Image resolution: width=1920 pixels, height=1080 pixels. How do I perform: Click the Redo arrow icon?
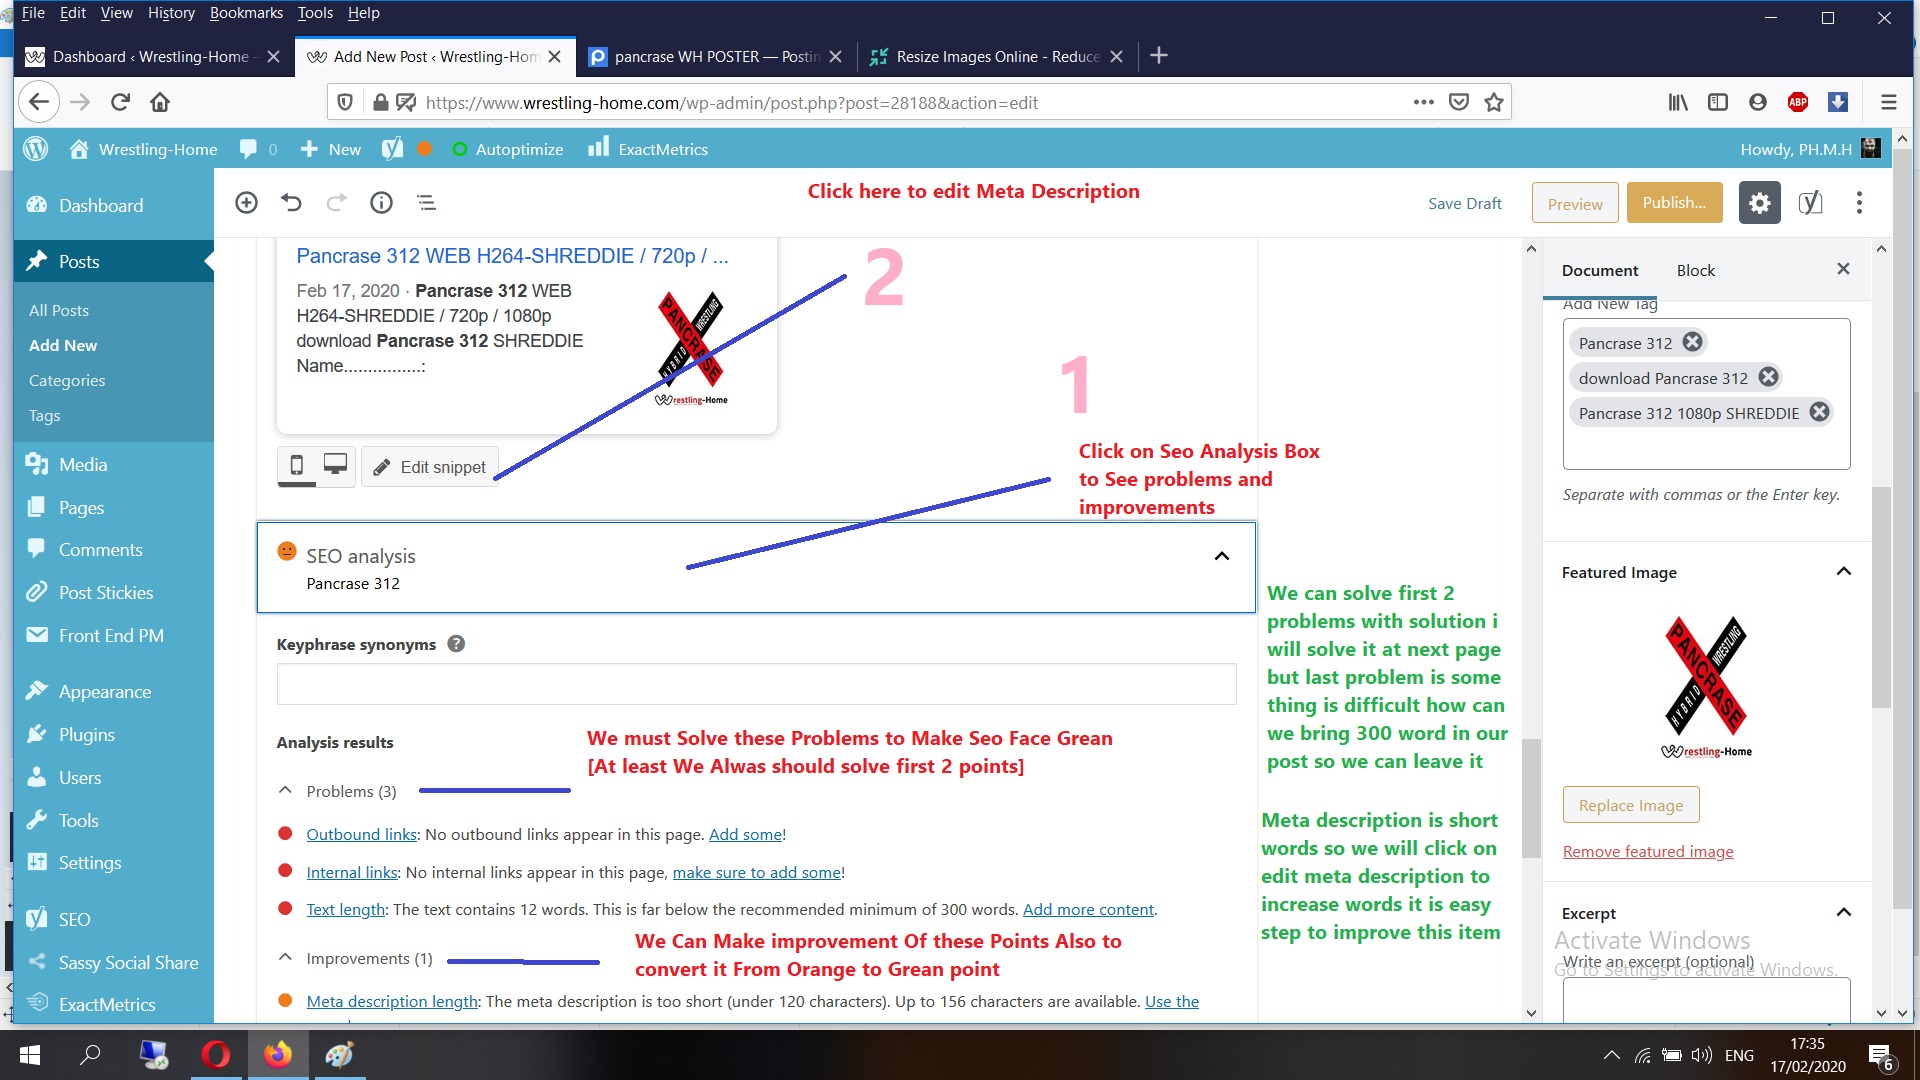337,203
